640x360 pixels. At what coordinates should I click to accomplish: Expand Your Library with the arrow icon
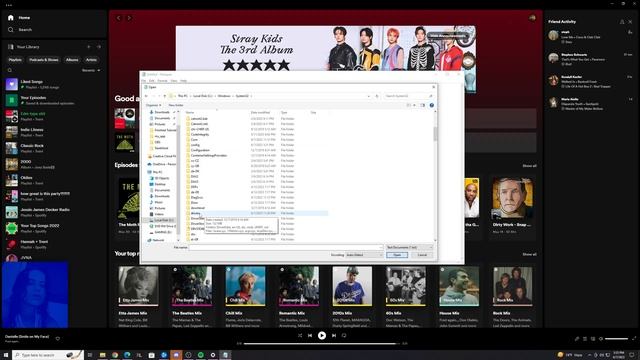pos(99,47)
